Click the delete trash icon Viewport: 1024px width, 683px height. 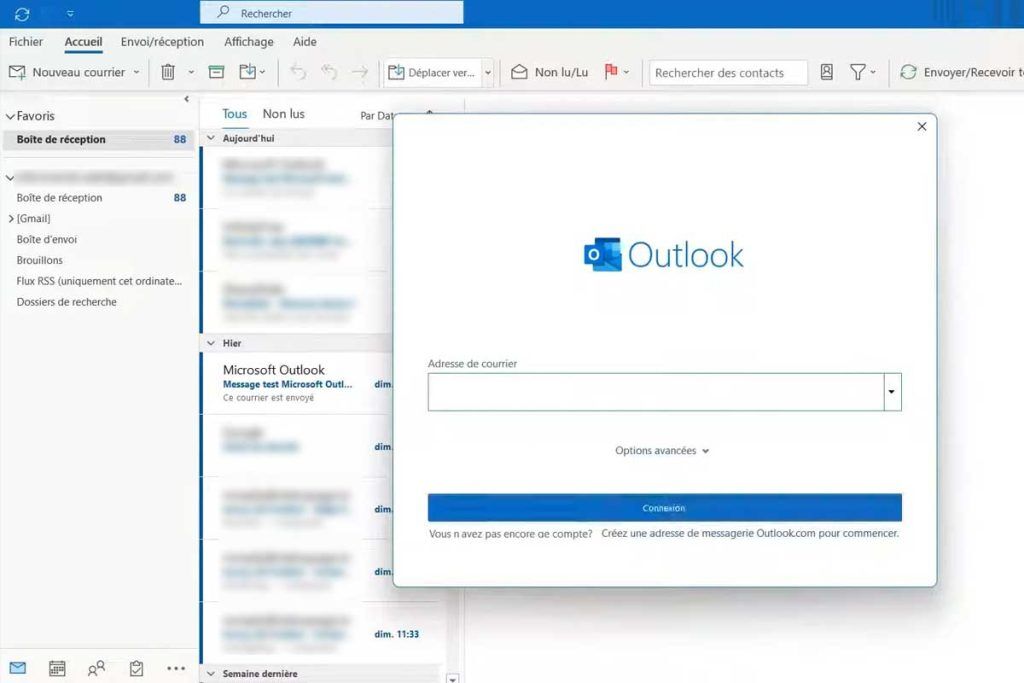(168, 72)
